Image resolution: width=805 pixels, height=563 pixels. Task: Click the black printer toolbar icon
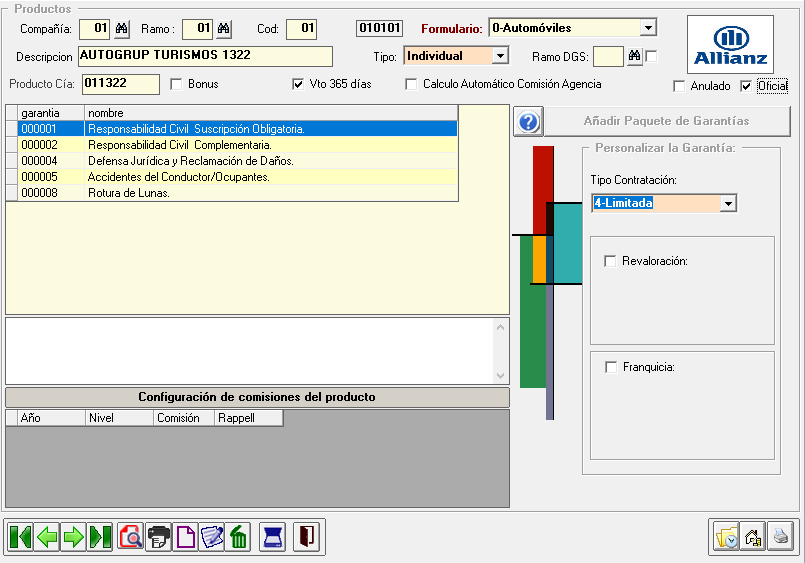coord(159,537)
